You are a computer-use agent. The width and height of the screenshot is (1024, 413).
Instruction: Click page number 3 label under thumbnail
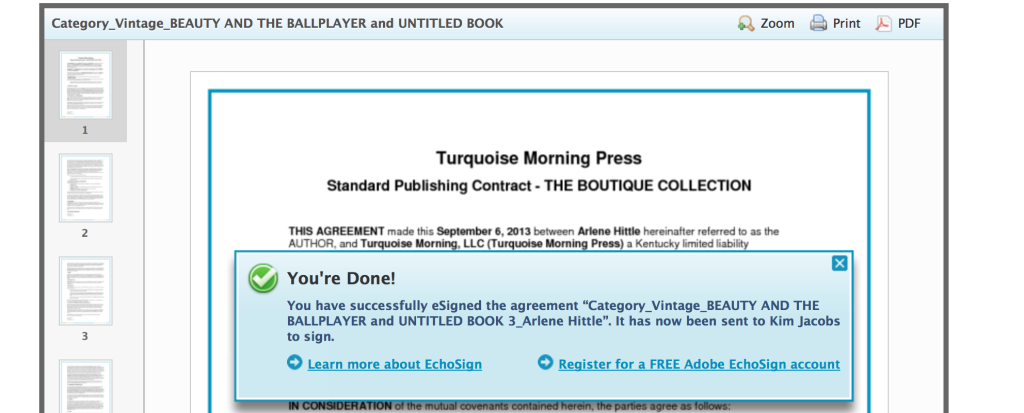(x=85, y=337)
